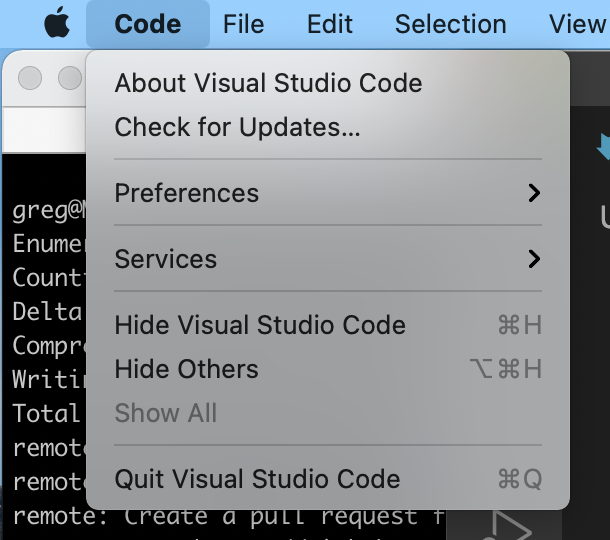Screen dimensions: 610x540
Task: Choose Check for Updates…
Action: point(237,127)
